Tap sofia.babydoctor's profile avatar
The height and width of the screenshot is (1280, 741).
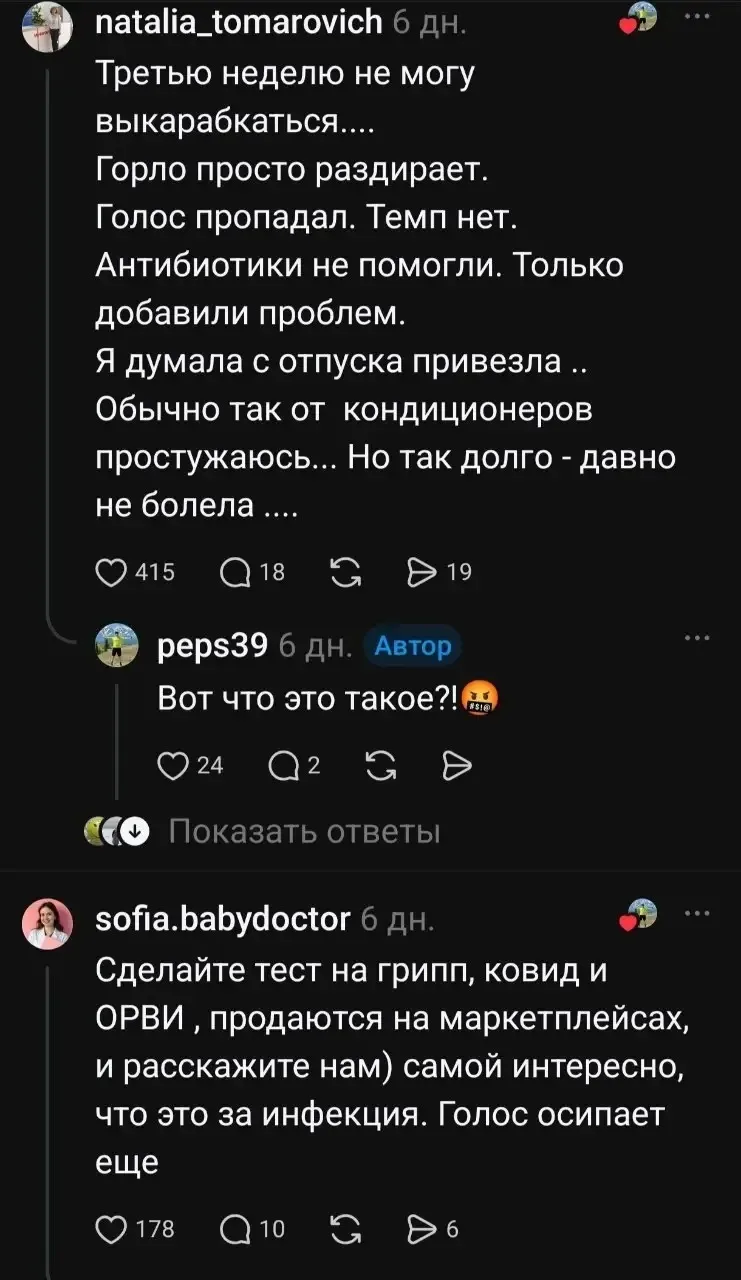[47, 923]
